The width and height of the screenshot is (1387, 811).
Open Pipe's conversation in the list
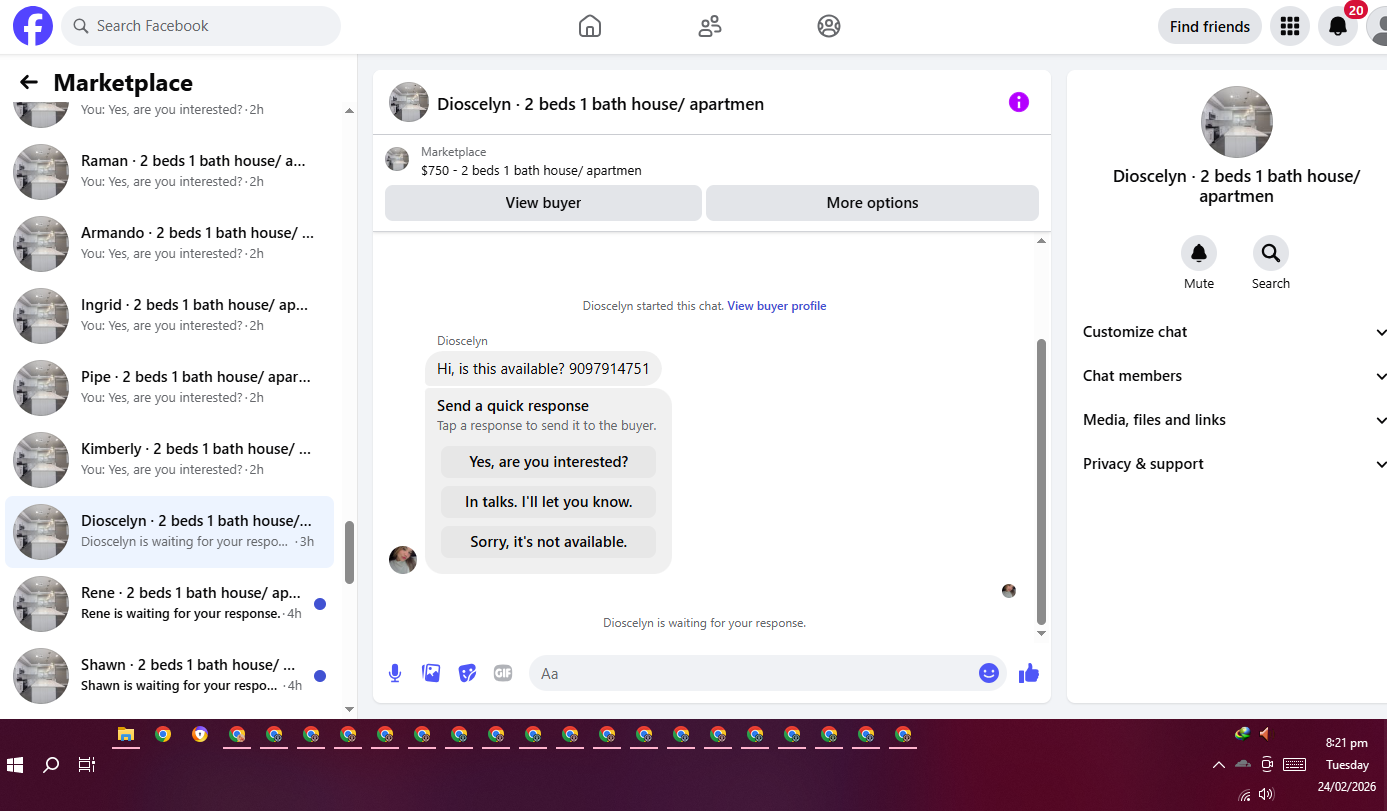pos(170,388)
